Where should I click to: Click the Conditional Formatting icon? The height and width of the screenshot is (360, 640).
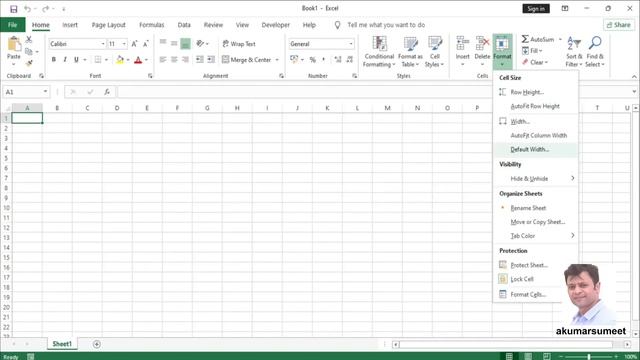point(379,43)
